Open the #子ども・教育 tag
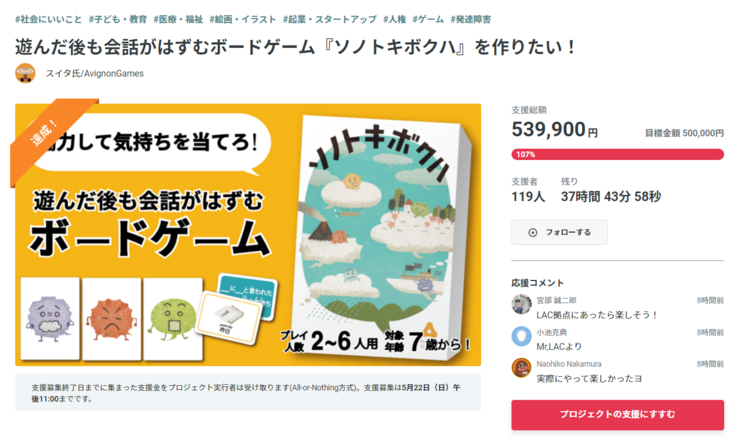Viewport: 736px width, 445px height. point(117,19)
